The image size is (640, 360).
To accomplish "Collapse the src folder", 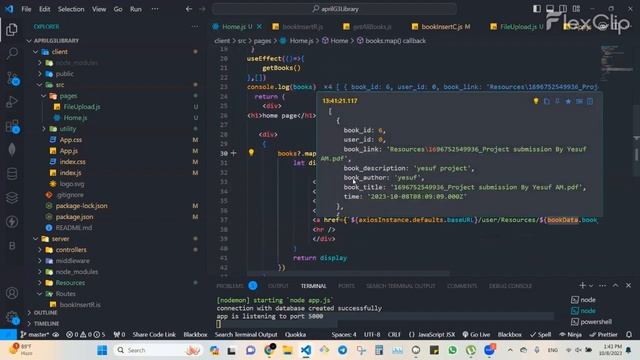I will [x=40, y=85].
